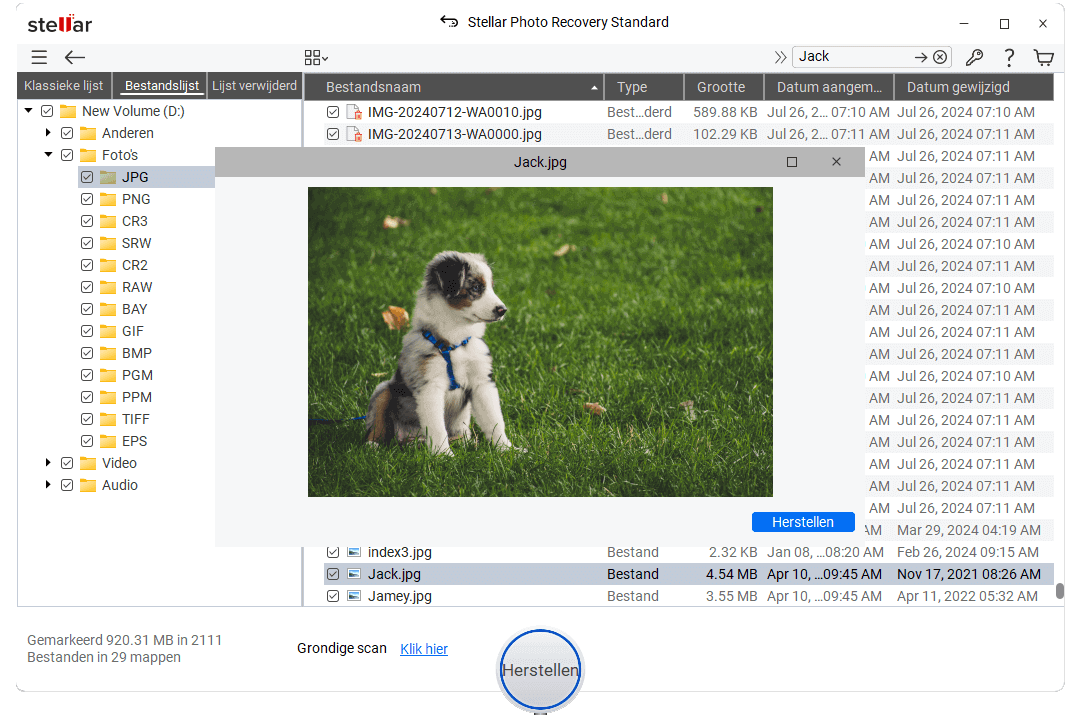This screenshot has height=717, width=1082.
Task: Clear the search with the X icon
Action: coord(940,57)
